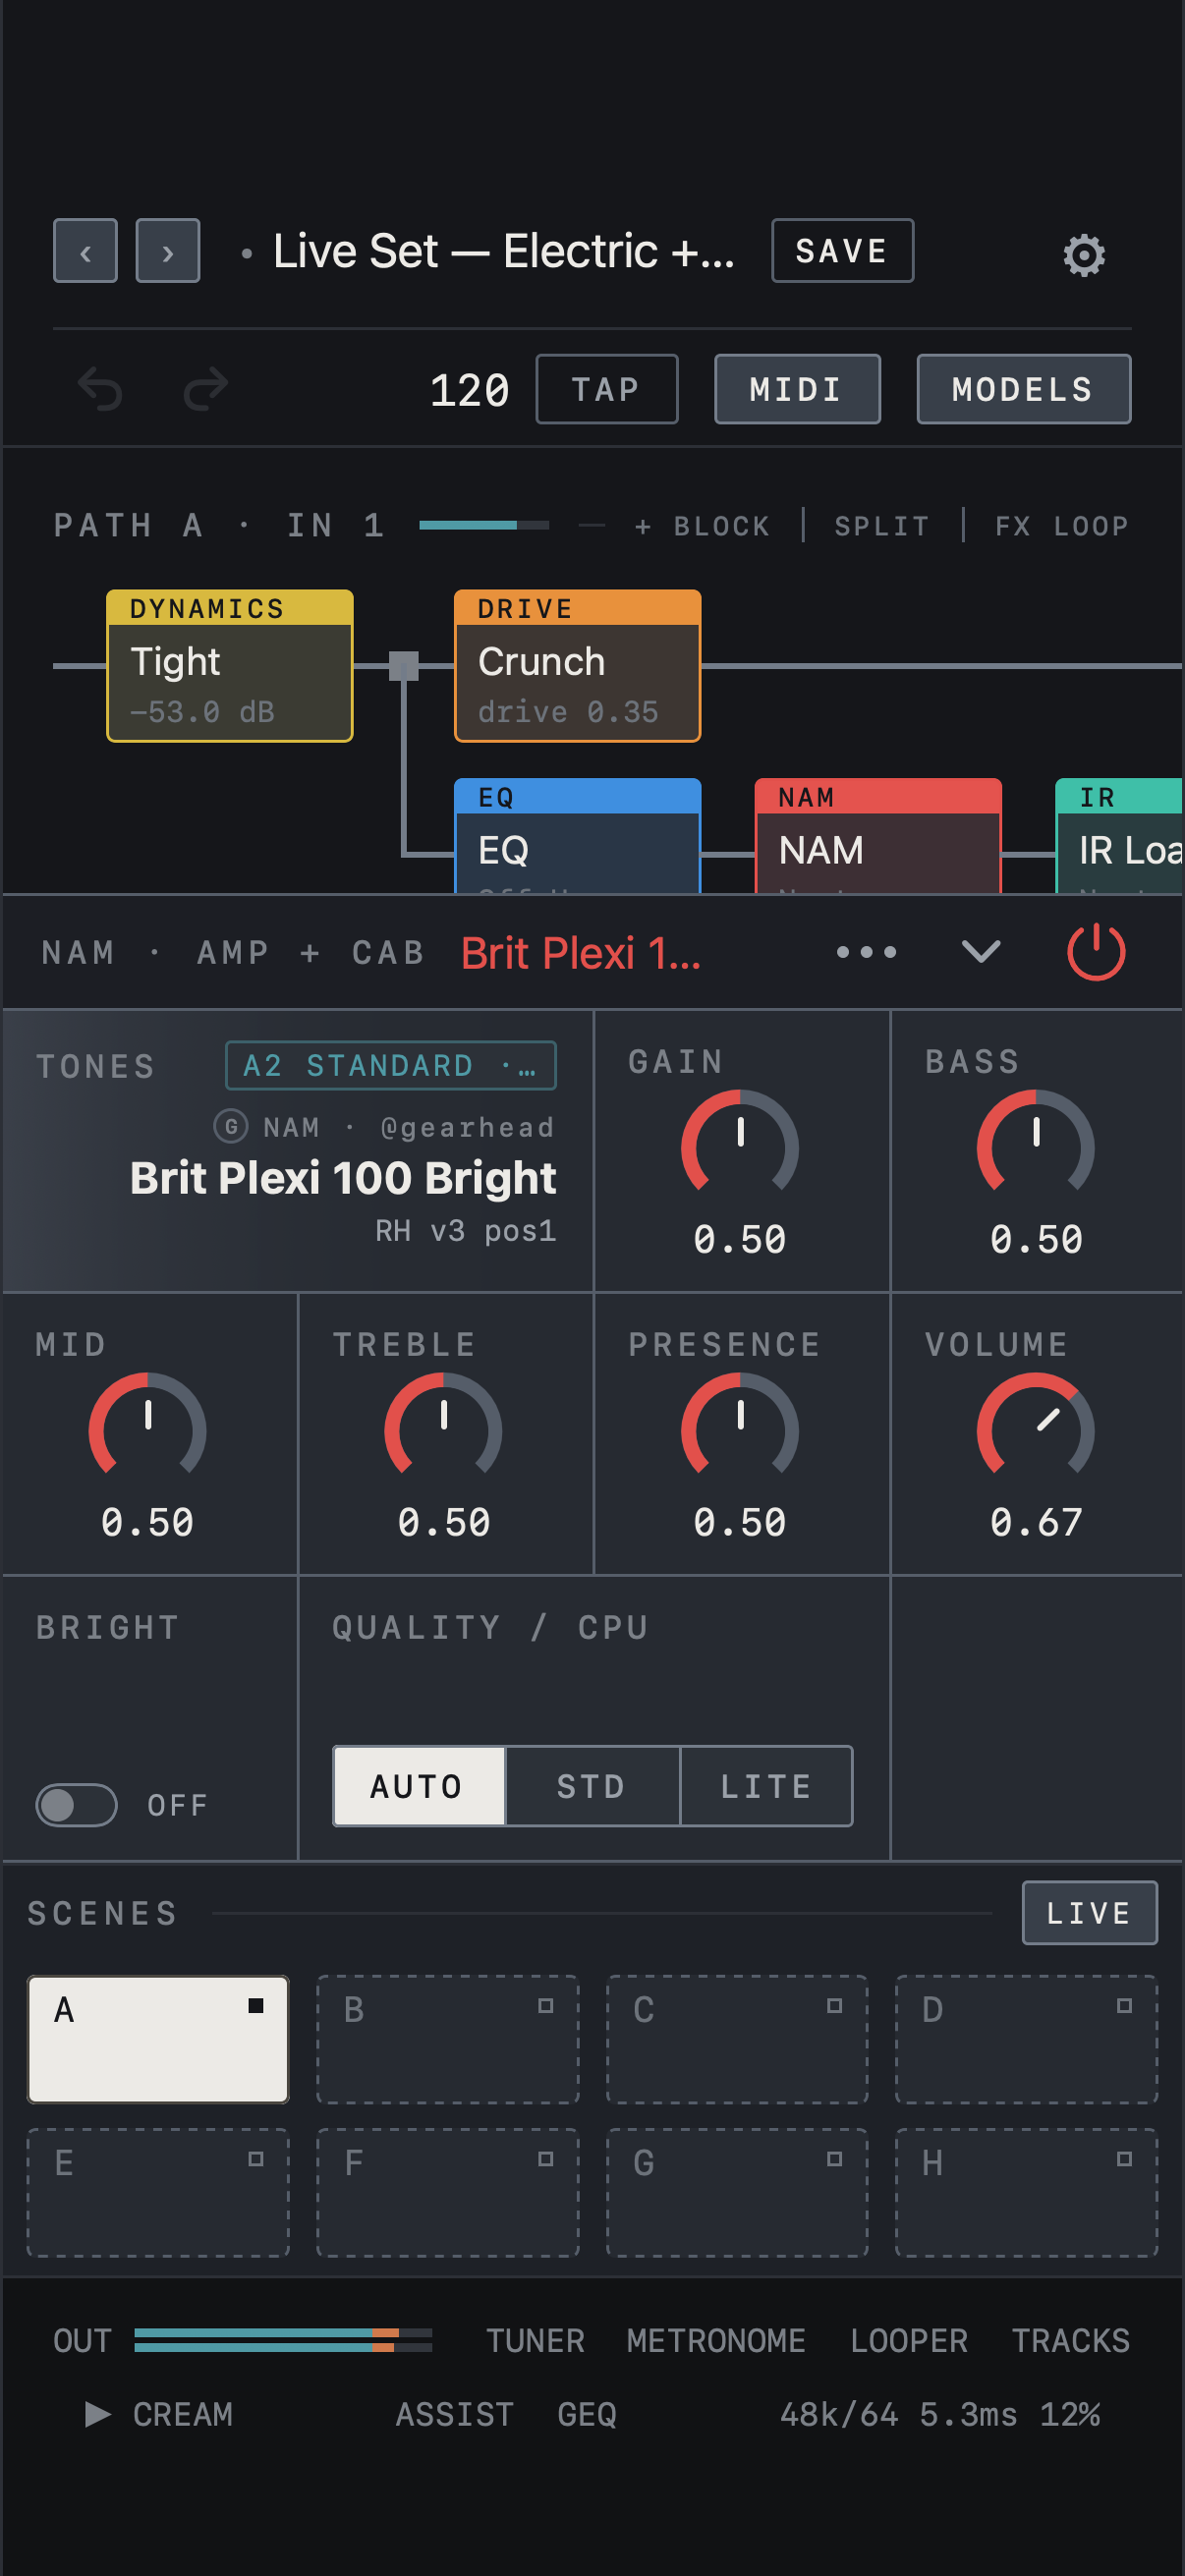Select AUTO quality mode
This screenshot has width=1185, height=2576.
pyautogui.click(x=418, y=1787)
